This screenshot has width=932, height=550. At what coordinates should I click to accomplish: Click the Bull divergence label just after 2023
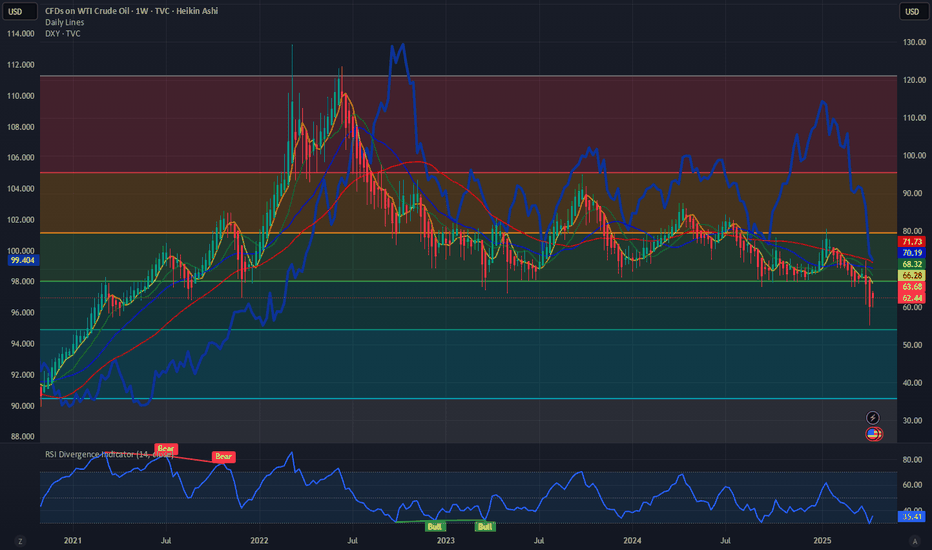pos(486,526)
